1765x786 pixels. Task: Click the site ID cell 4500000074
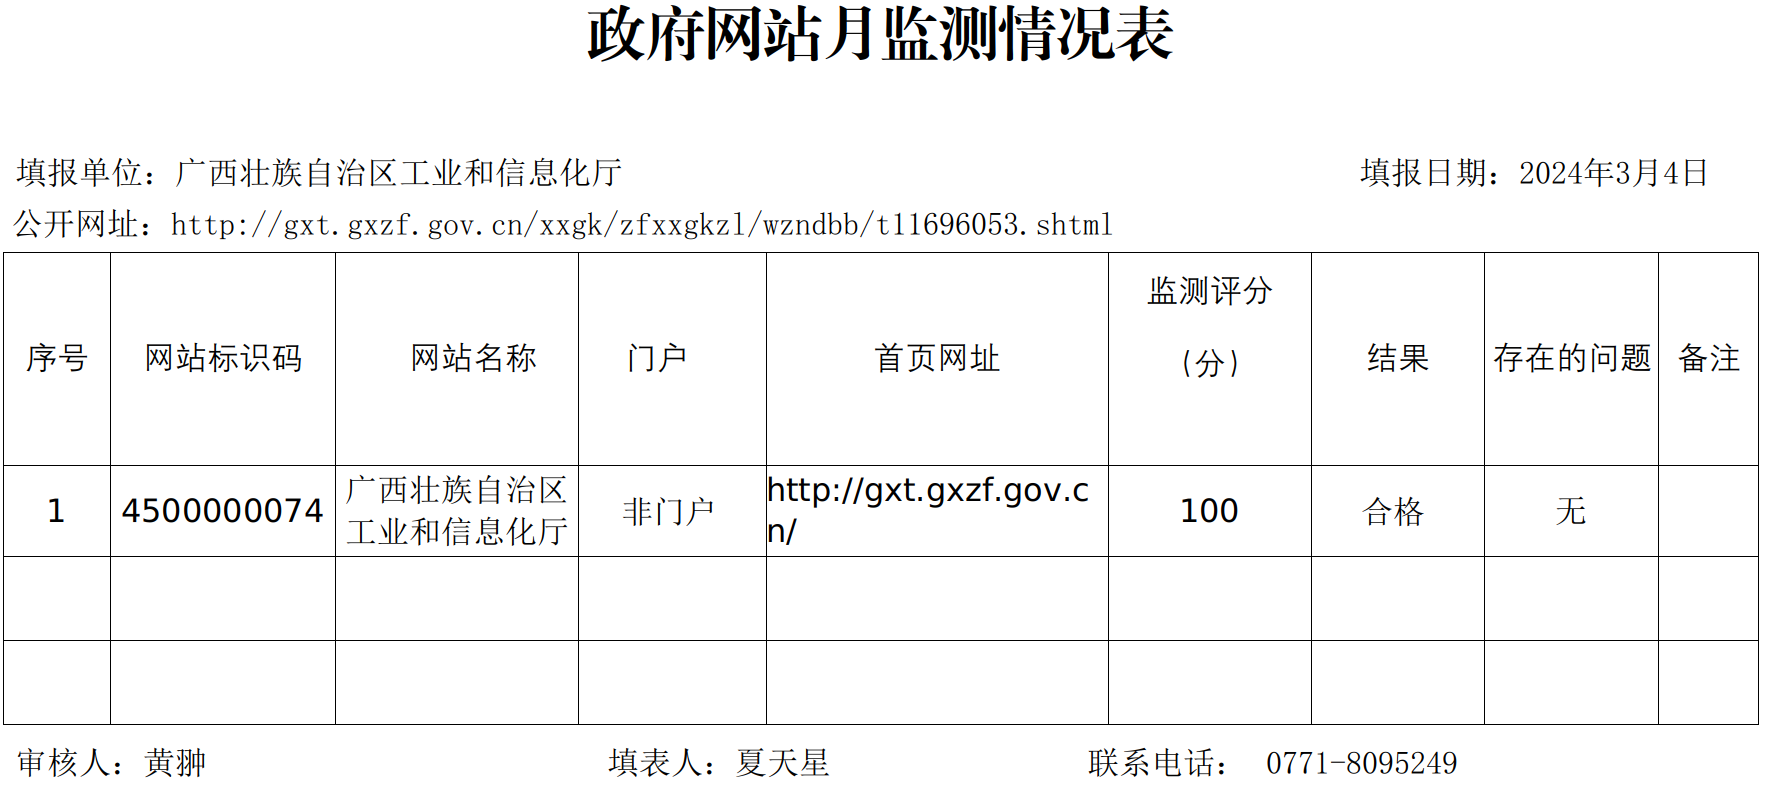(x=223, y=511)
